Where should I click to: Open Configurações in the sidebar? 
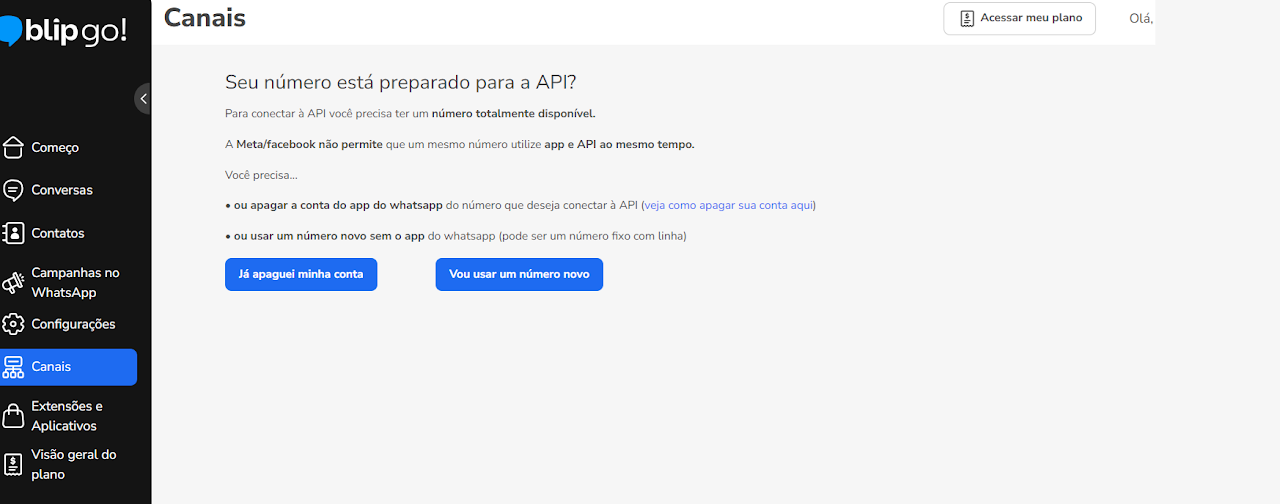(x=73, y=324)
